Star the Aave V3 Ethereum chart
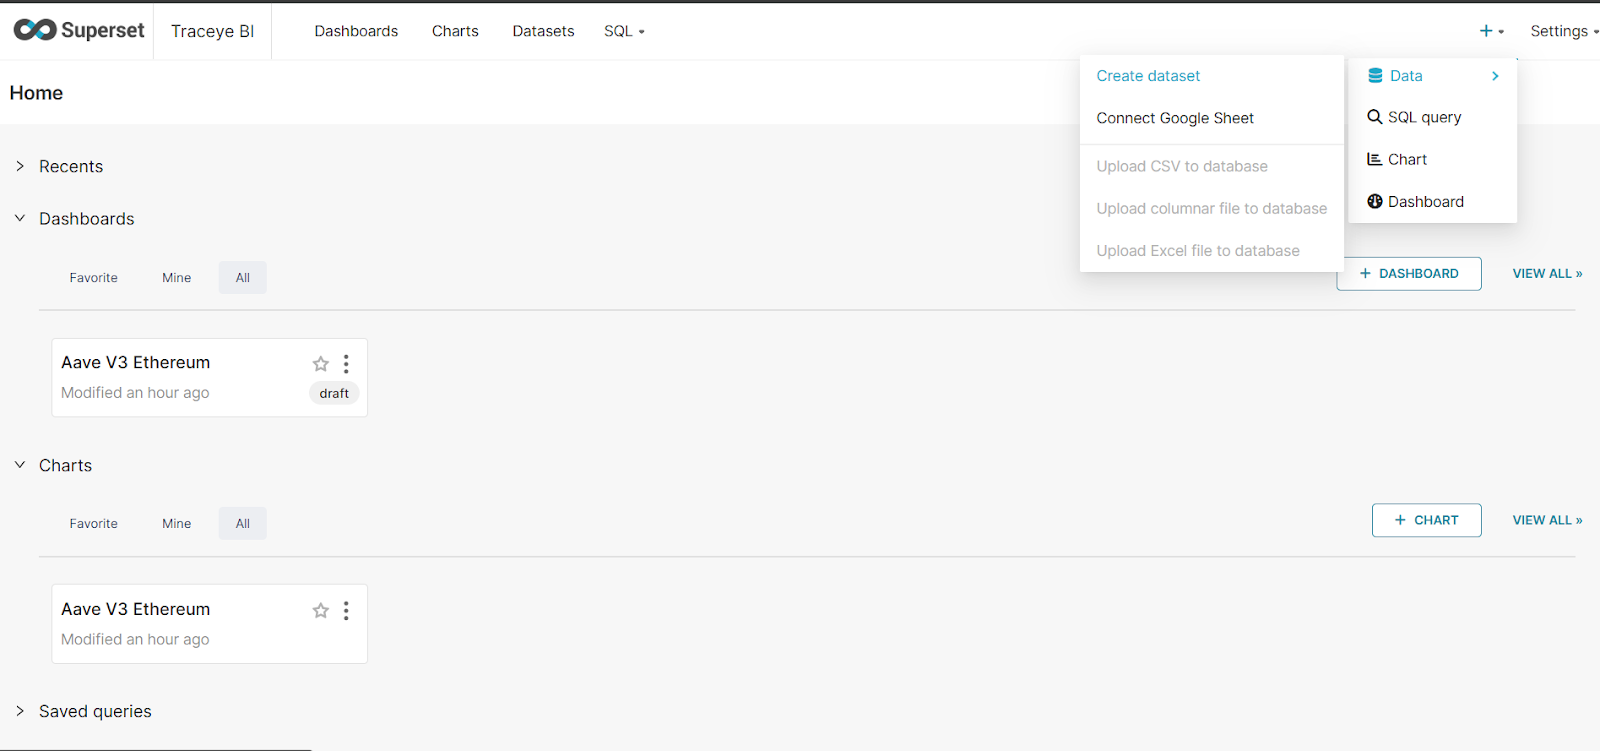1600x751 pixels. click(x=321, y=610)
